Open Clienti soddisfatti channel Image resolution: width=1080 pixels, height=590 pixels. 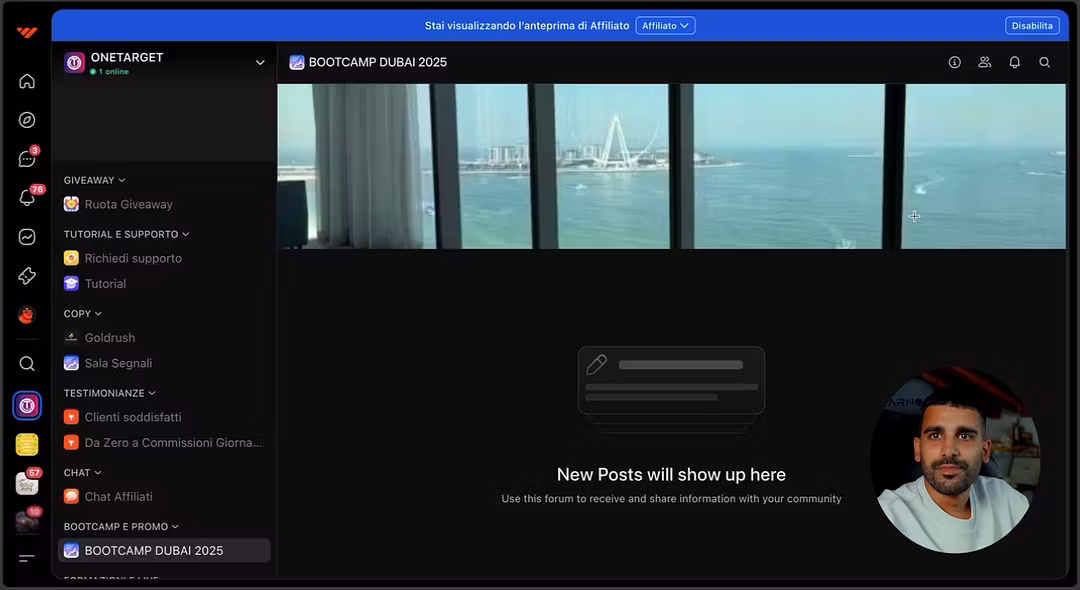[164, 417]
